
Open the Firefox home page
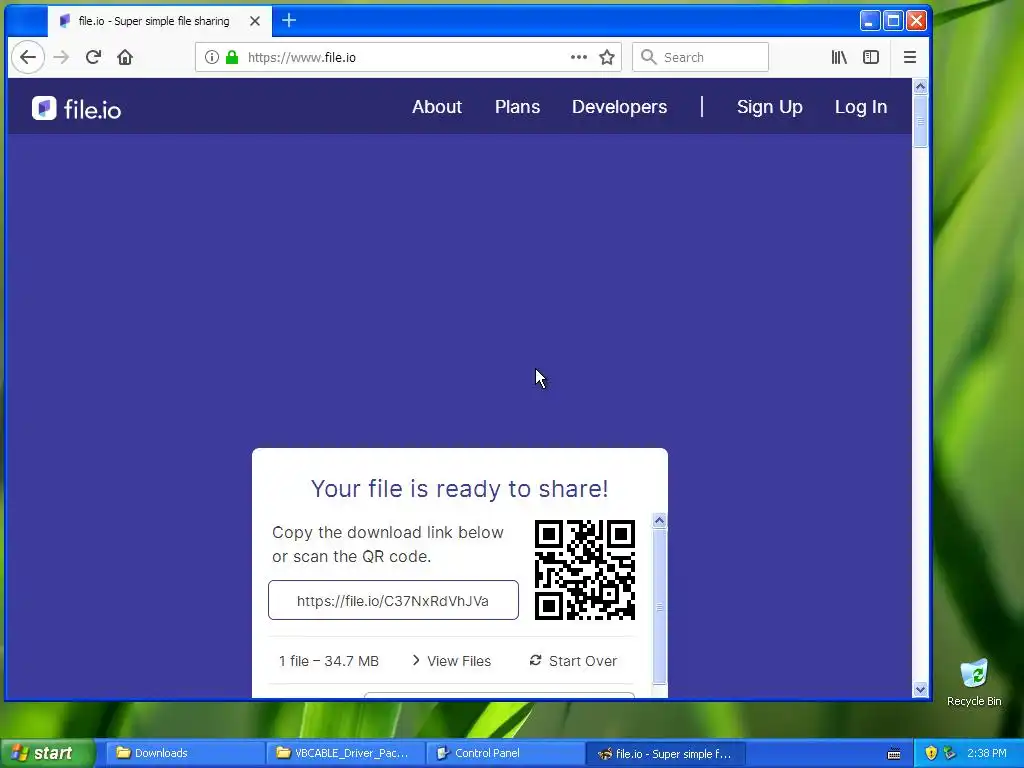coord(125,57)
